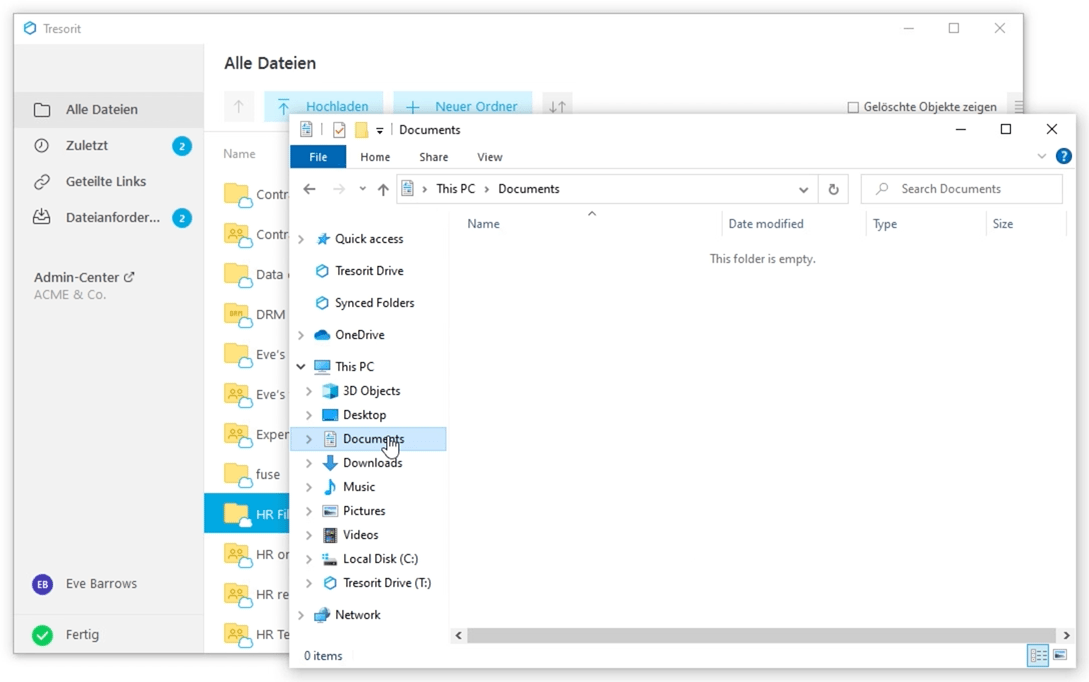Expand the Explorer ribbon chevron
Viewport: 1089px width, 682px height.
point(1041,156)
